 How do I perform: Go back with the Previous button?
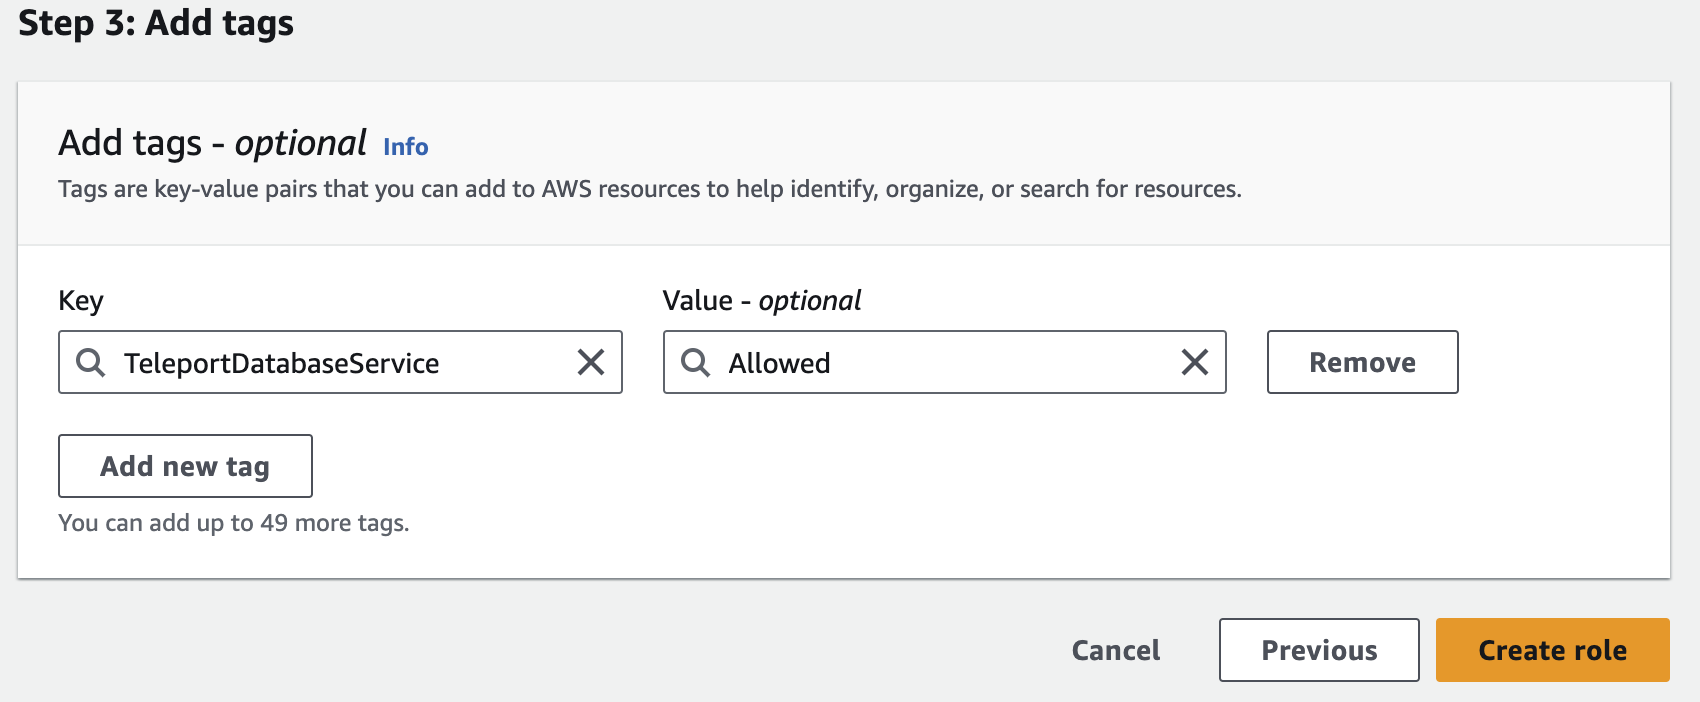click(x=1319, y=650)
